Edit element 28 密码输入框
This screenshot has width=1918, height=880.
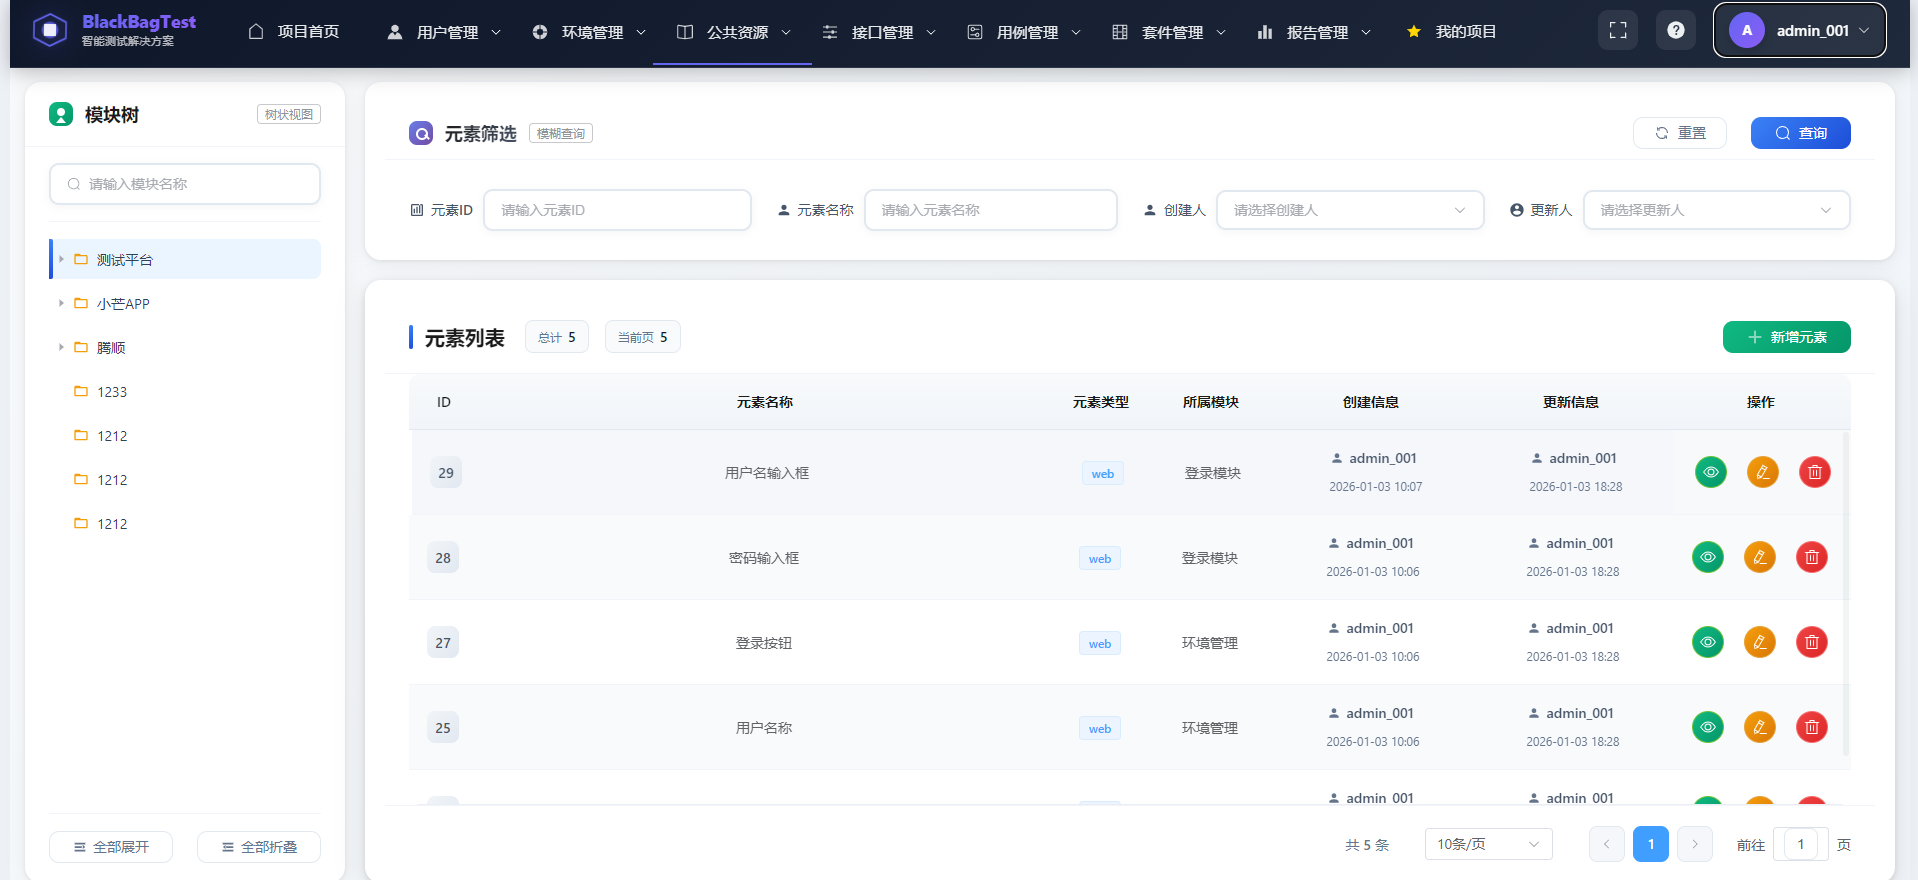1760,557
